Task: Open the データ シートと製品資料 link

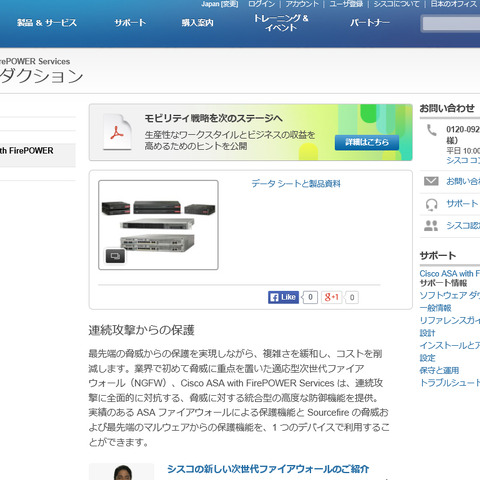Action: click(296, 184)
